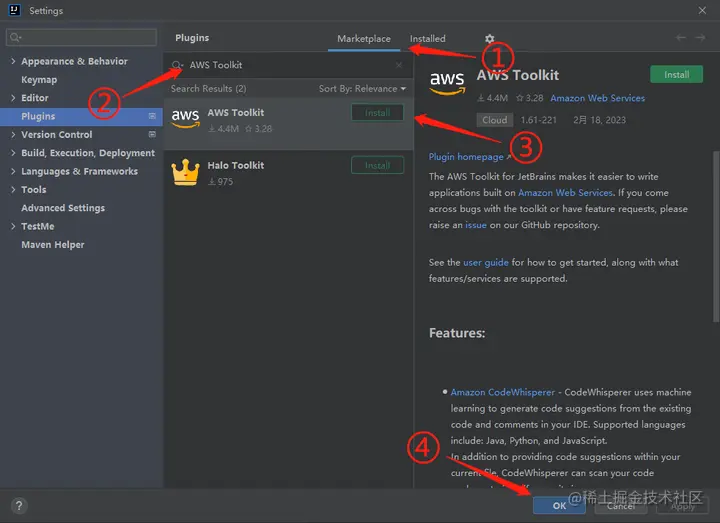Open Amazon Web Services vendor link
720x523 pixels.
[x=597, y=98]
